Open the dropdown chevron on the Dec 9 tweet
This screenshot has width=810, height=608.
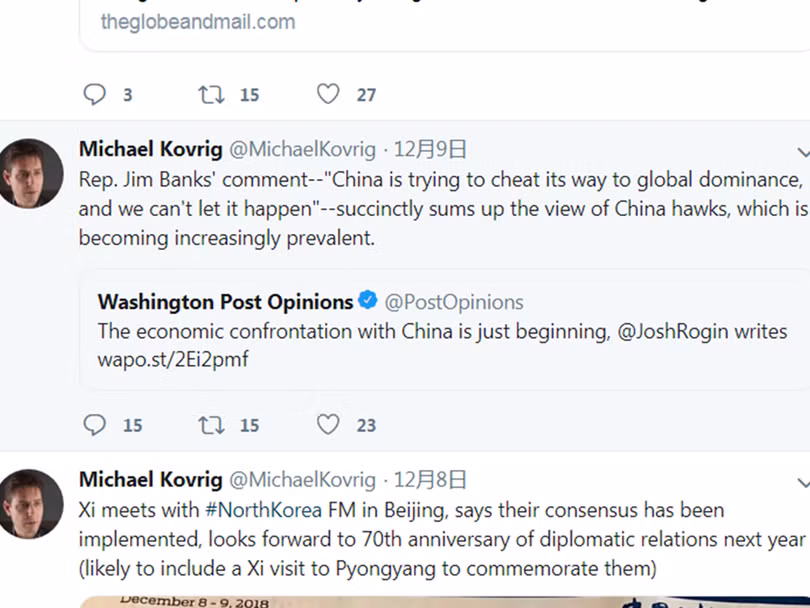click(x=803, y=152)
